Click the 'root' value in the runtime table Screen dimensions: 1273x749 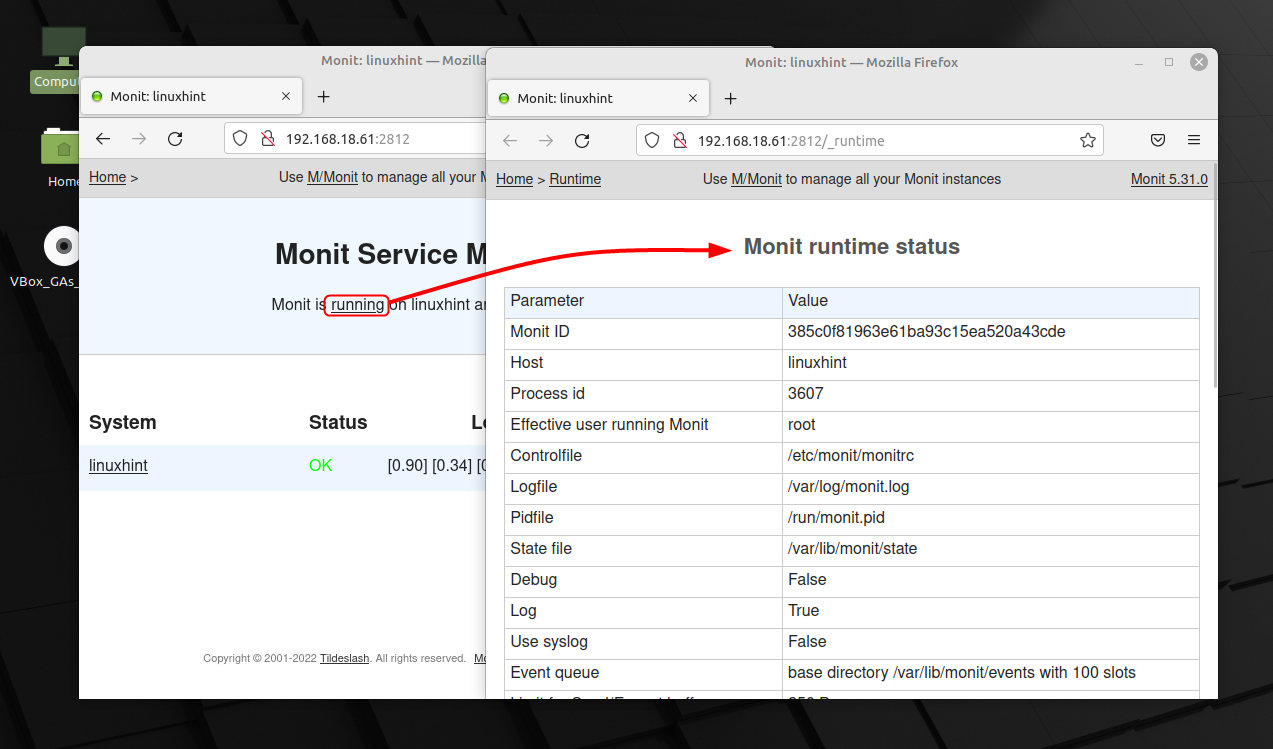(802, 425)
